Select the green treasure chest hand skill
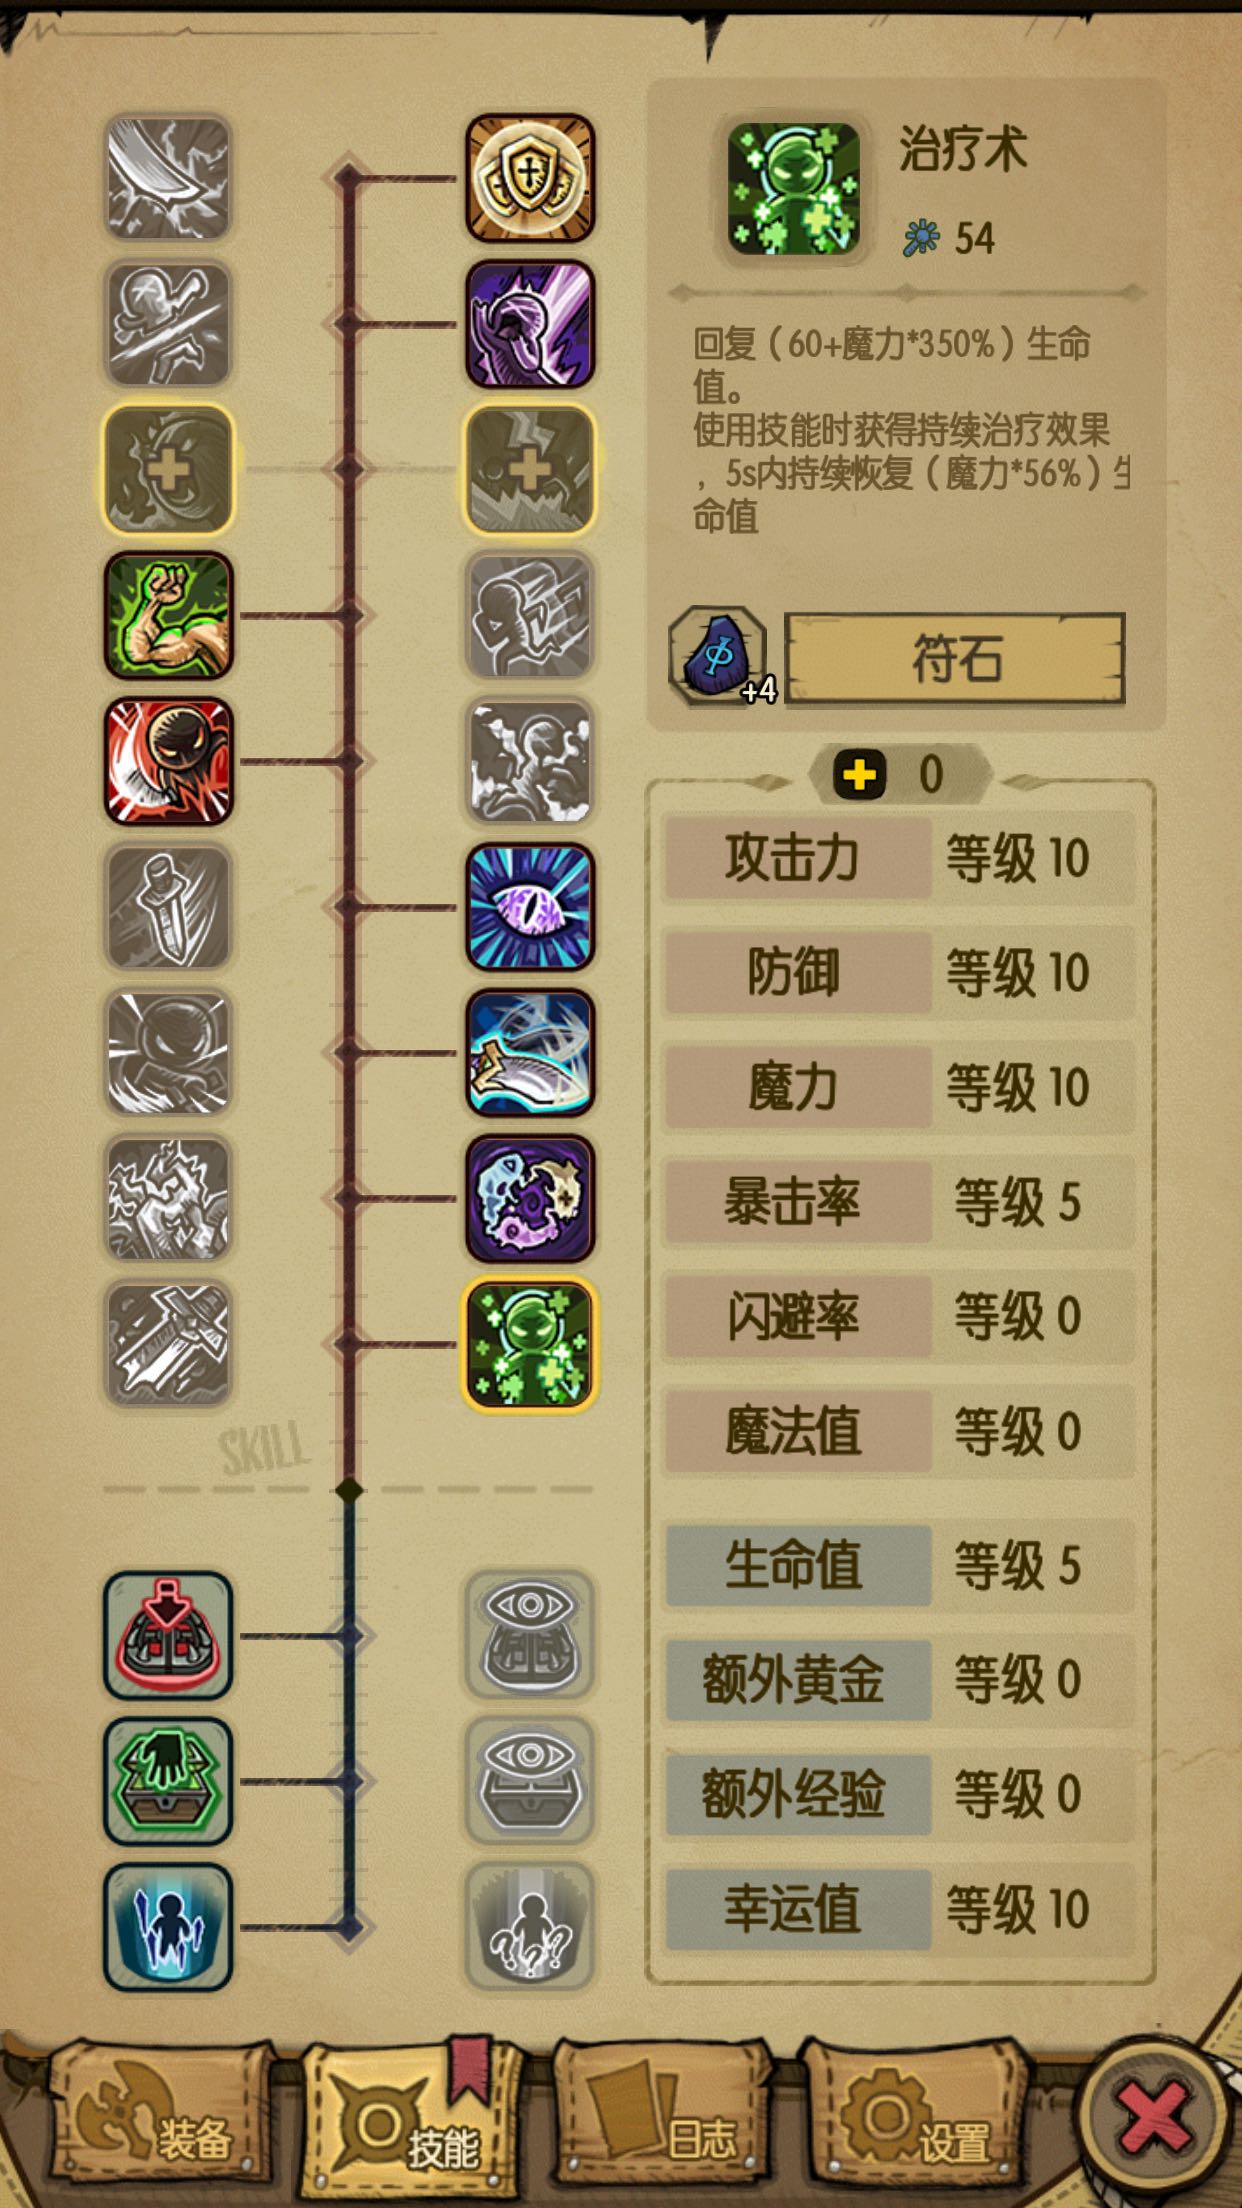Screen dimensions: 1242x2208 [169, 1781]
